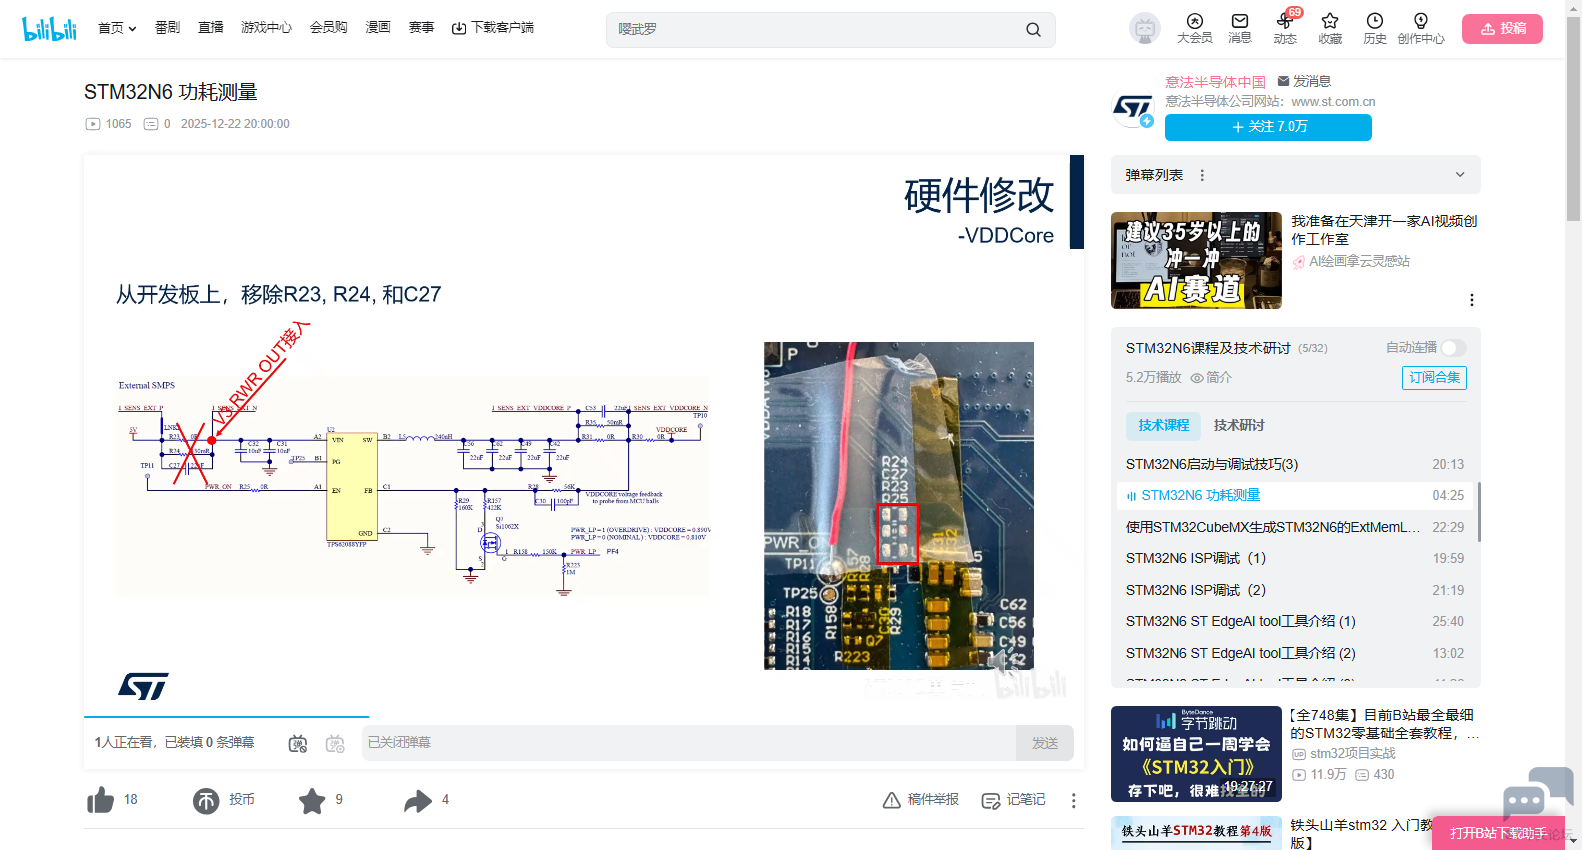The width and height of the screenshot is (1582, 850).
Task: Open 会员购 nav item
Action: click(328, 28)
